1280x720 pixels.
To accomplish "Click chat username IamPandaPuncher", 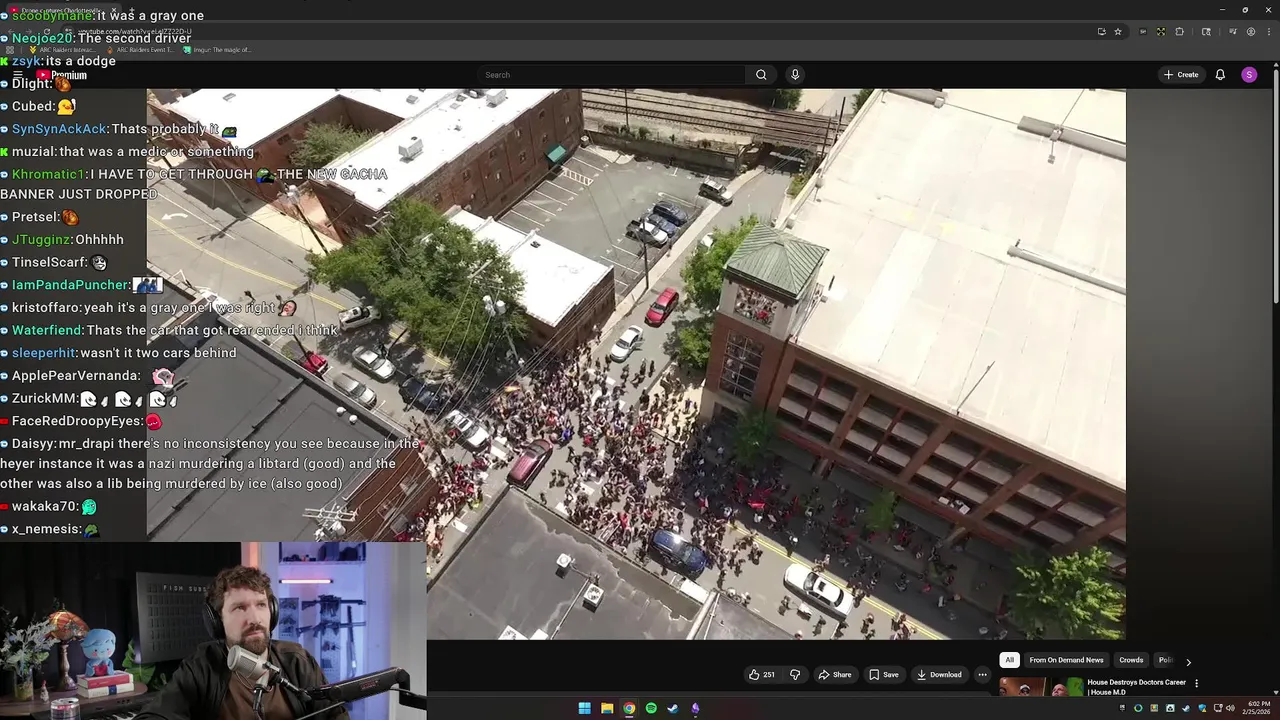I will 71,285.
